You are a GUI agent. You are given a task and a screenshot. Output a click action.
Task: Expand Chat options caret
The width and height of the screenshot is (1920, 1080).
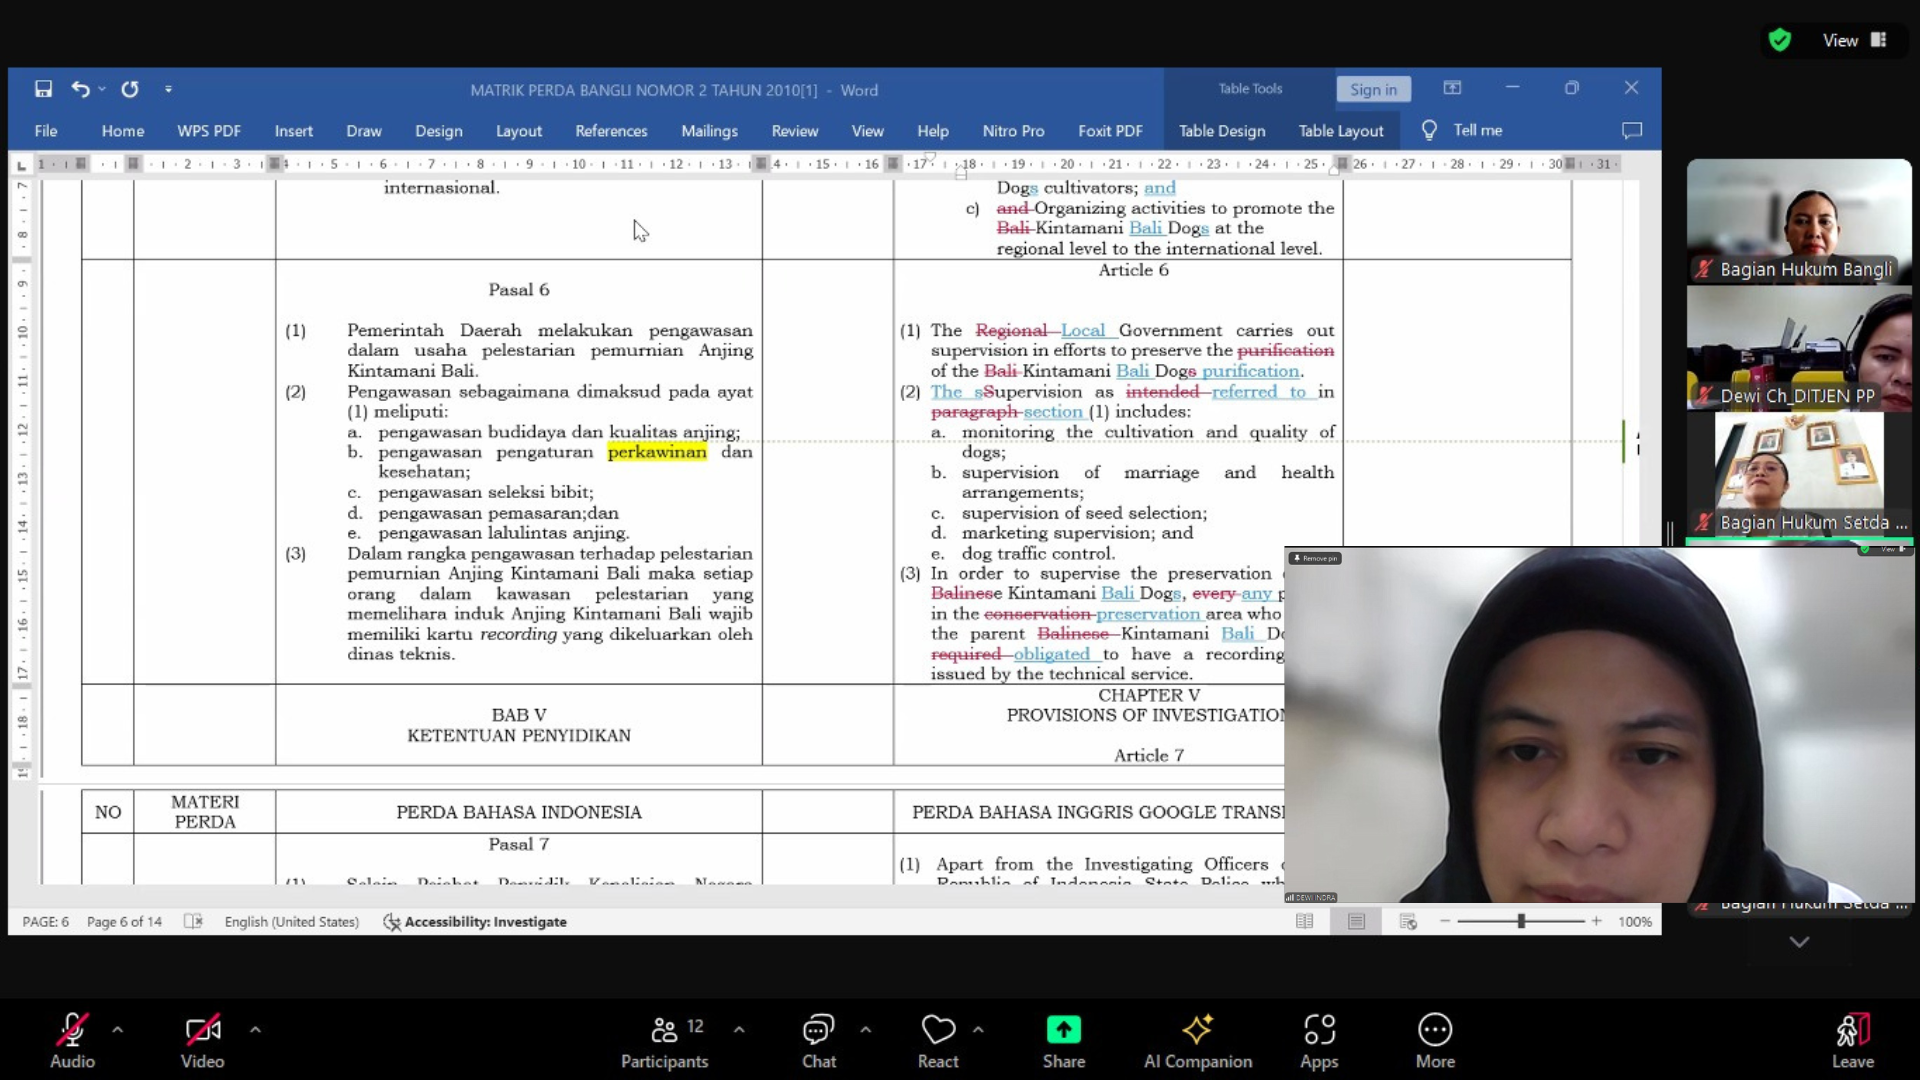[x=865, y=1029]
